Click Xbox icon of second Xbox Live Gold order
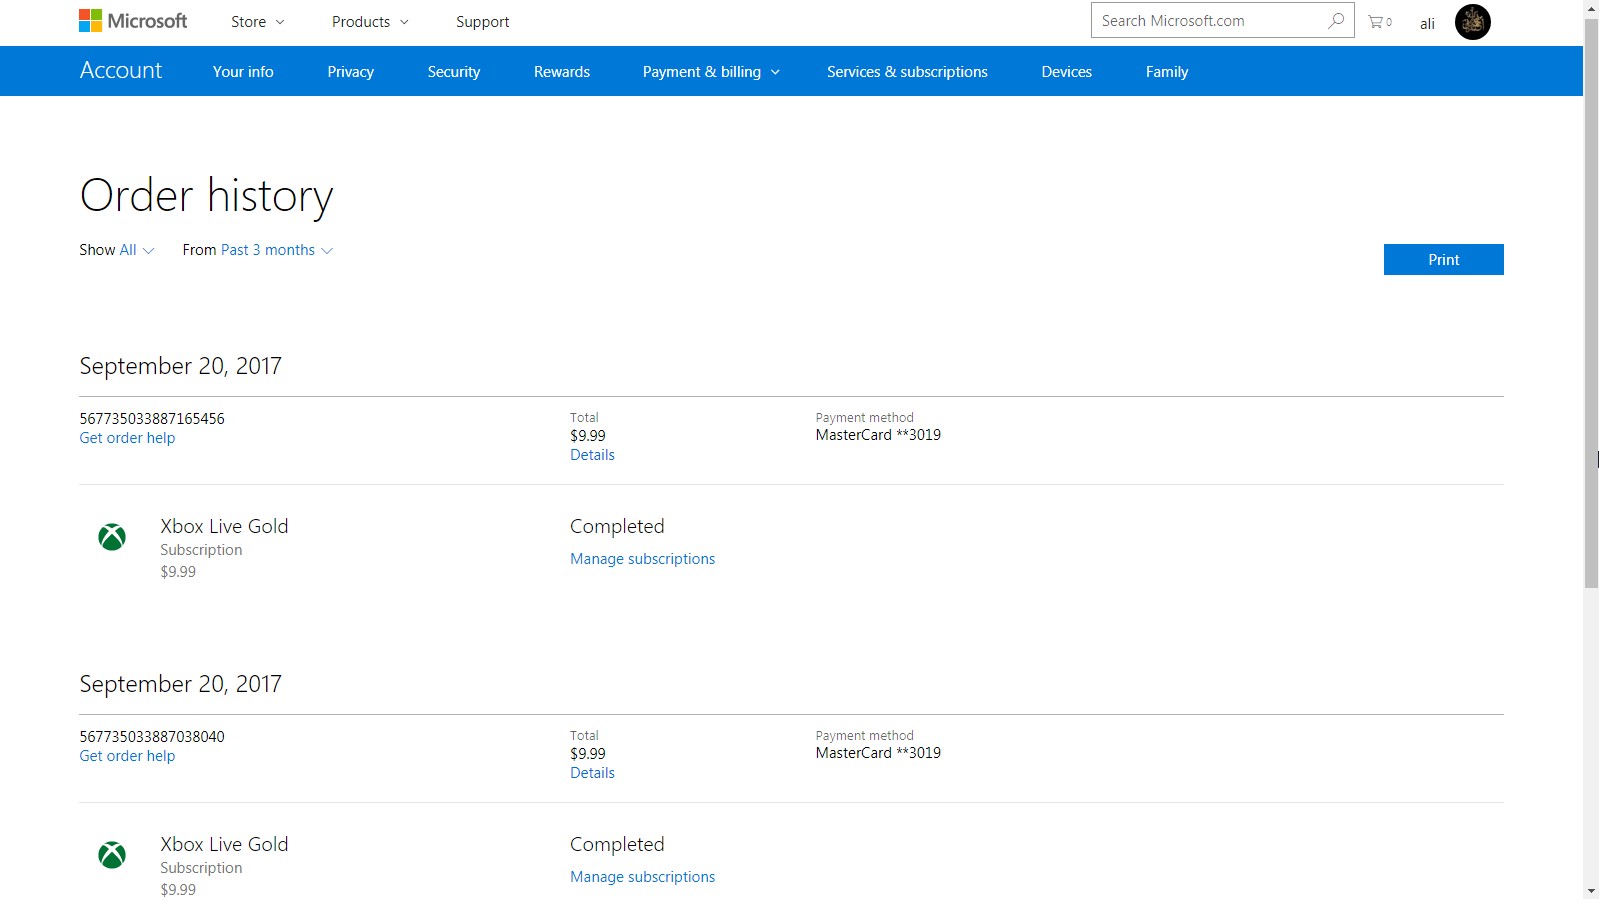1599x899 pixels. (x=112, y=855)
